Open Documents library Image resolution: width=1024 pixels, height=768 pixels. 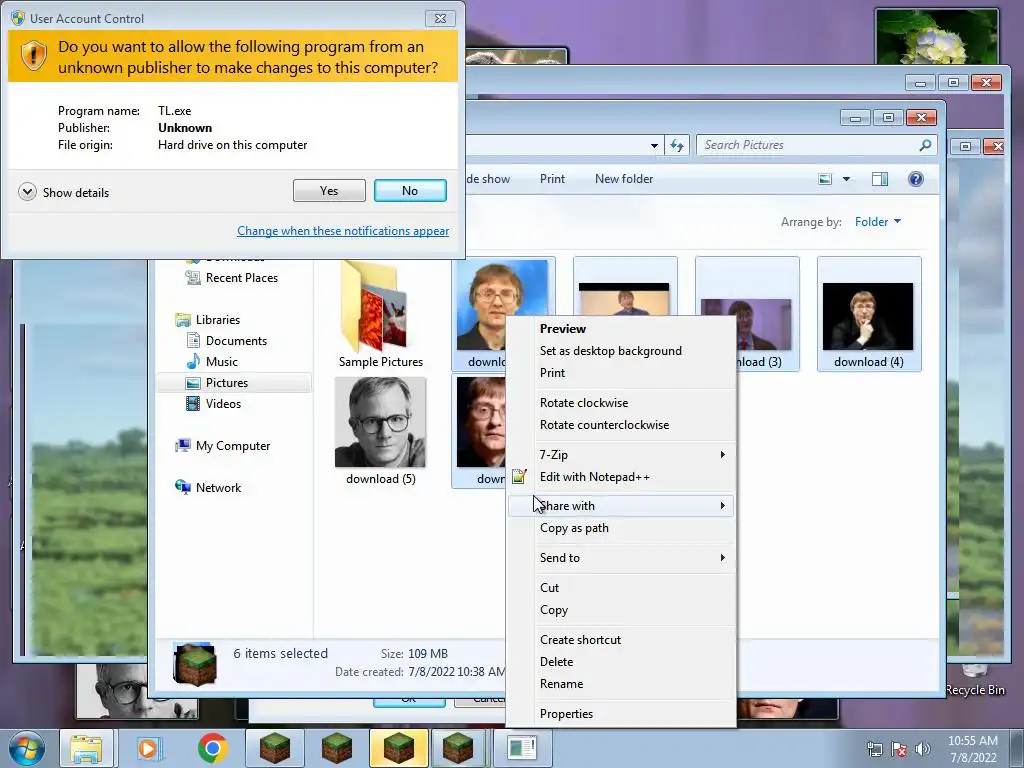click(x=236, y=341)
